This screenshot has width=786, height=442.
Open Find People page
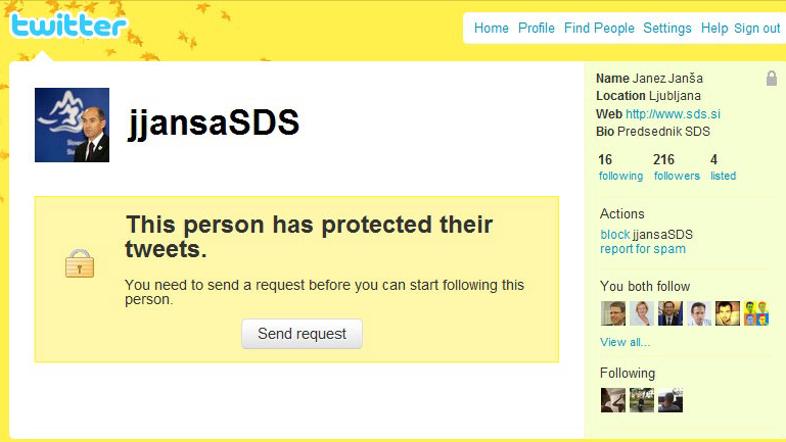point(599,28)
